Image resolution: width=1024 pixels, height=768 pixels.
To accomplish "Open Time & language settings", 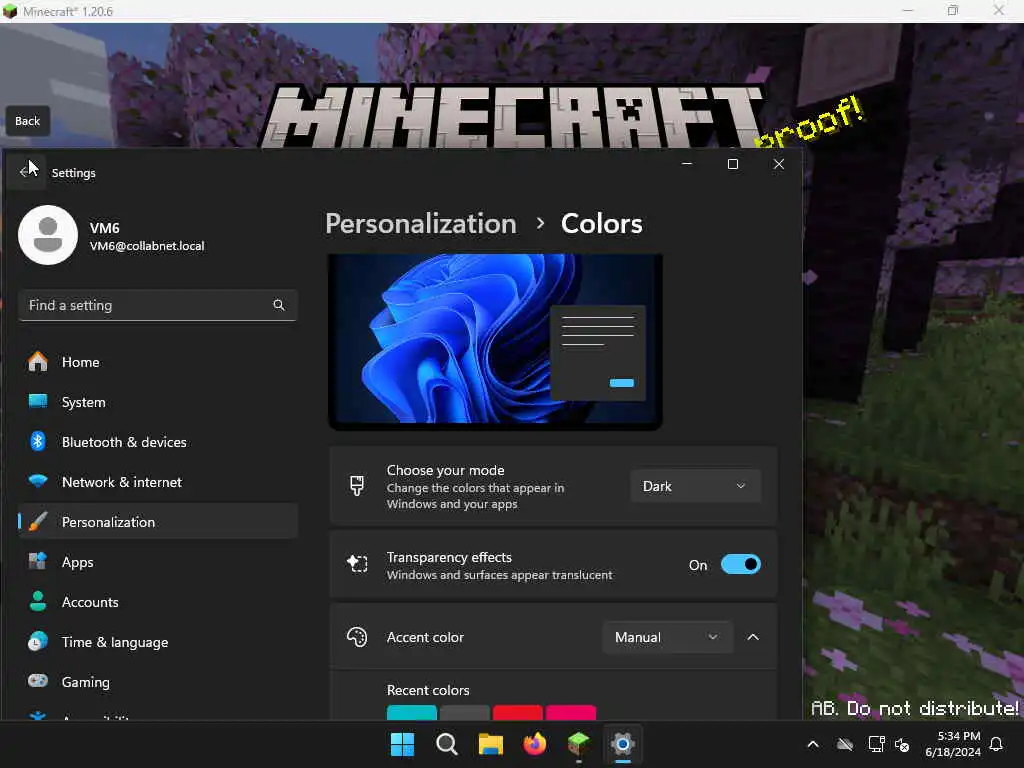I will [158, 642].
